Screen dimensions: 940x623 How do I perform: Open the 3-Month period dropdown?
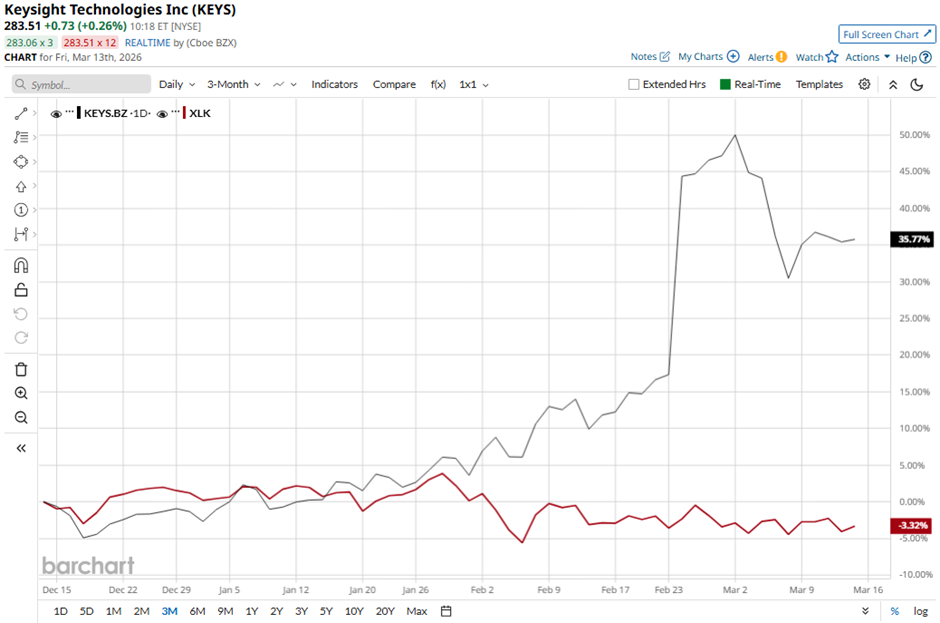pyautogui.click(x=234, y=85)
